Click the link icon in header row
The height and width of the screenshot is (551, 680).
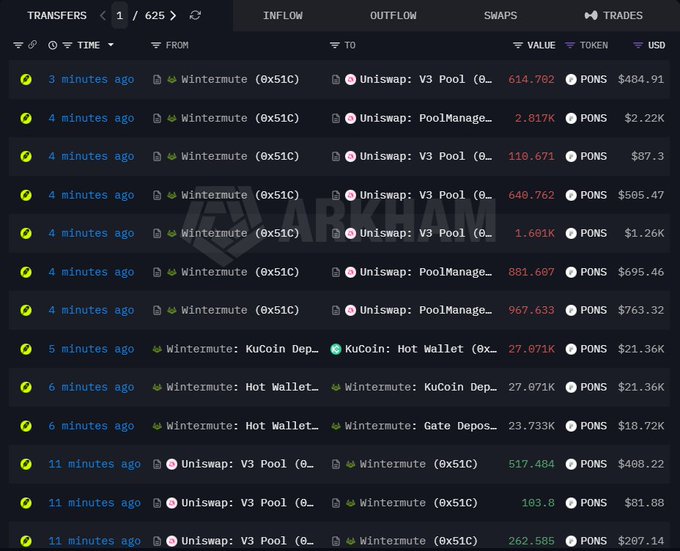coord(33,45)
